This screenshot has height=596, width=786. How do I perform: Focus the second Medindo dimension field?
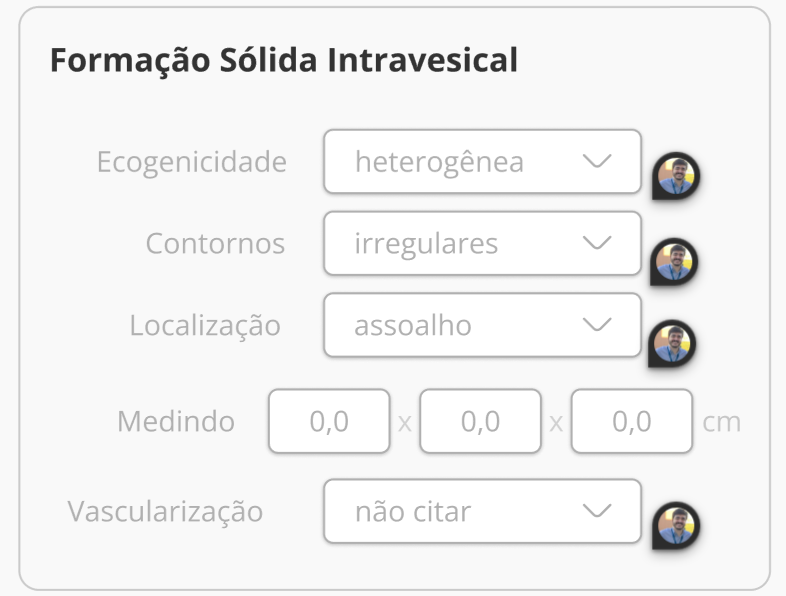coord(481,422)
